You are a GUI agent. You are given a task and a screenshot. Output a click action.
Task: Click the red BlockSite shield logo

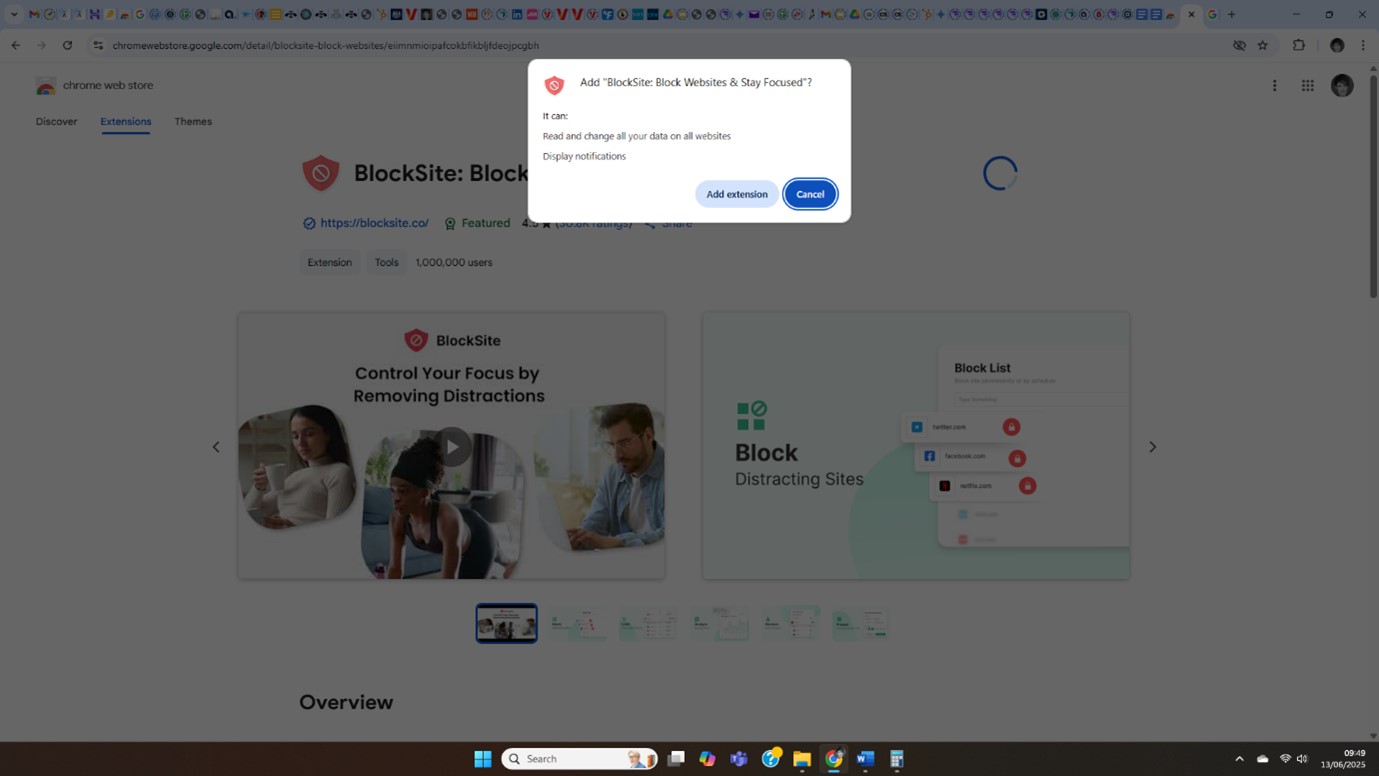tap(320, 172)
